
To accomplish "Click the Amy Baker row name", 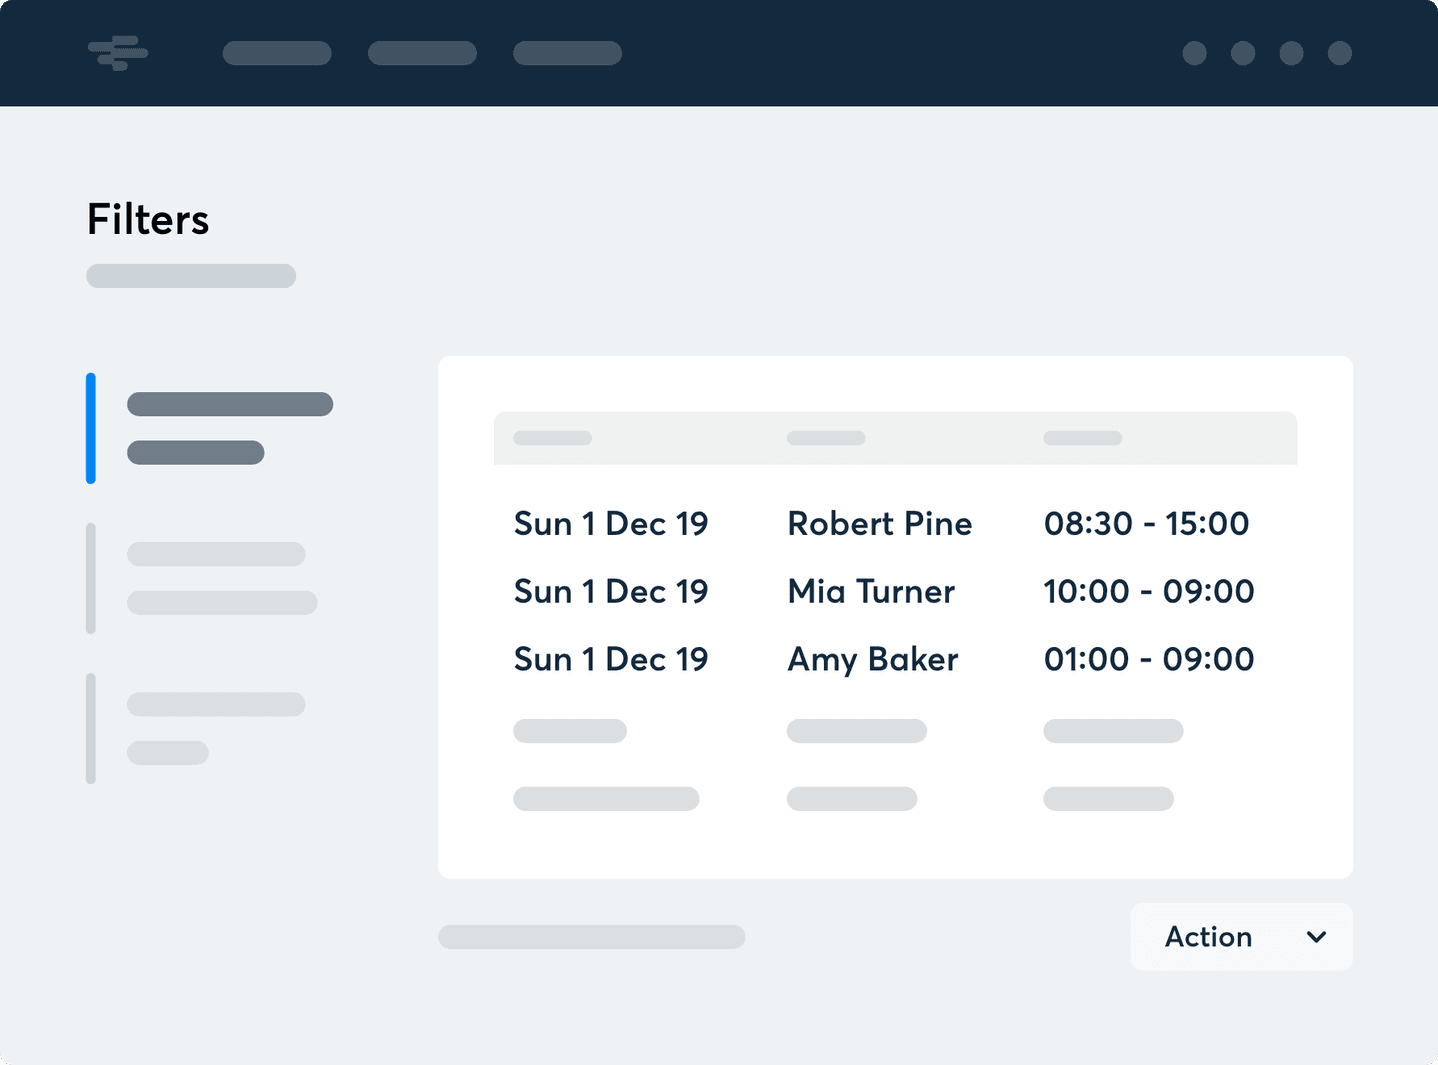I will (872, 659).
